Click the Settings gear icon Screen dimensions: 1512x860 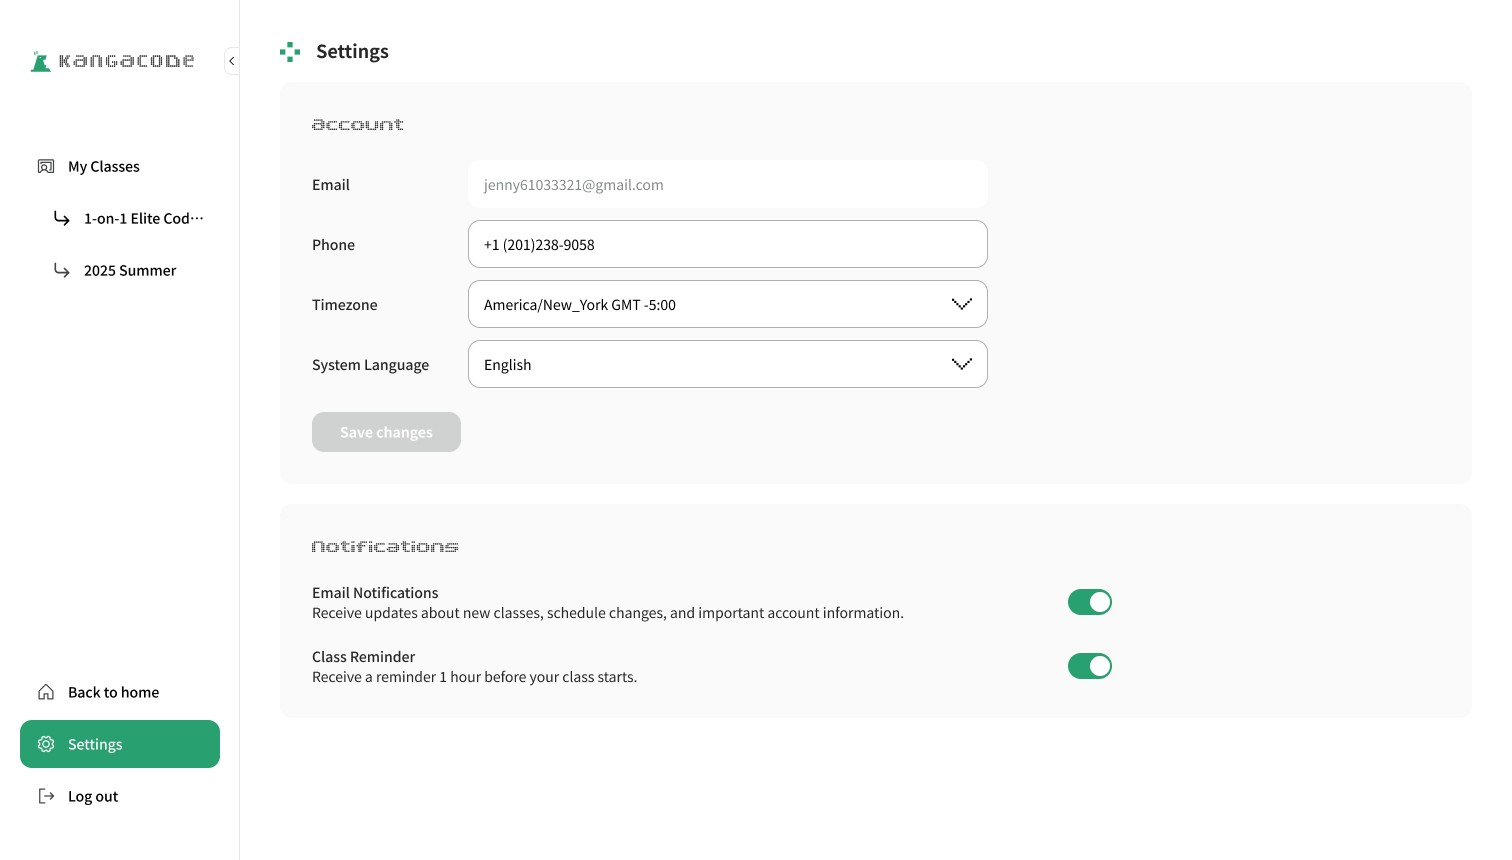[46, 744]
